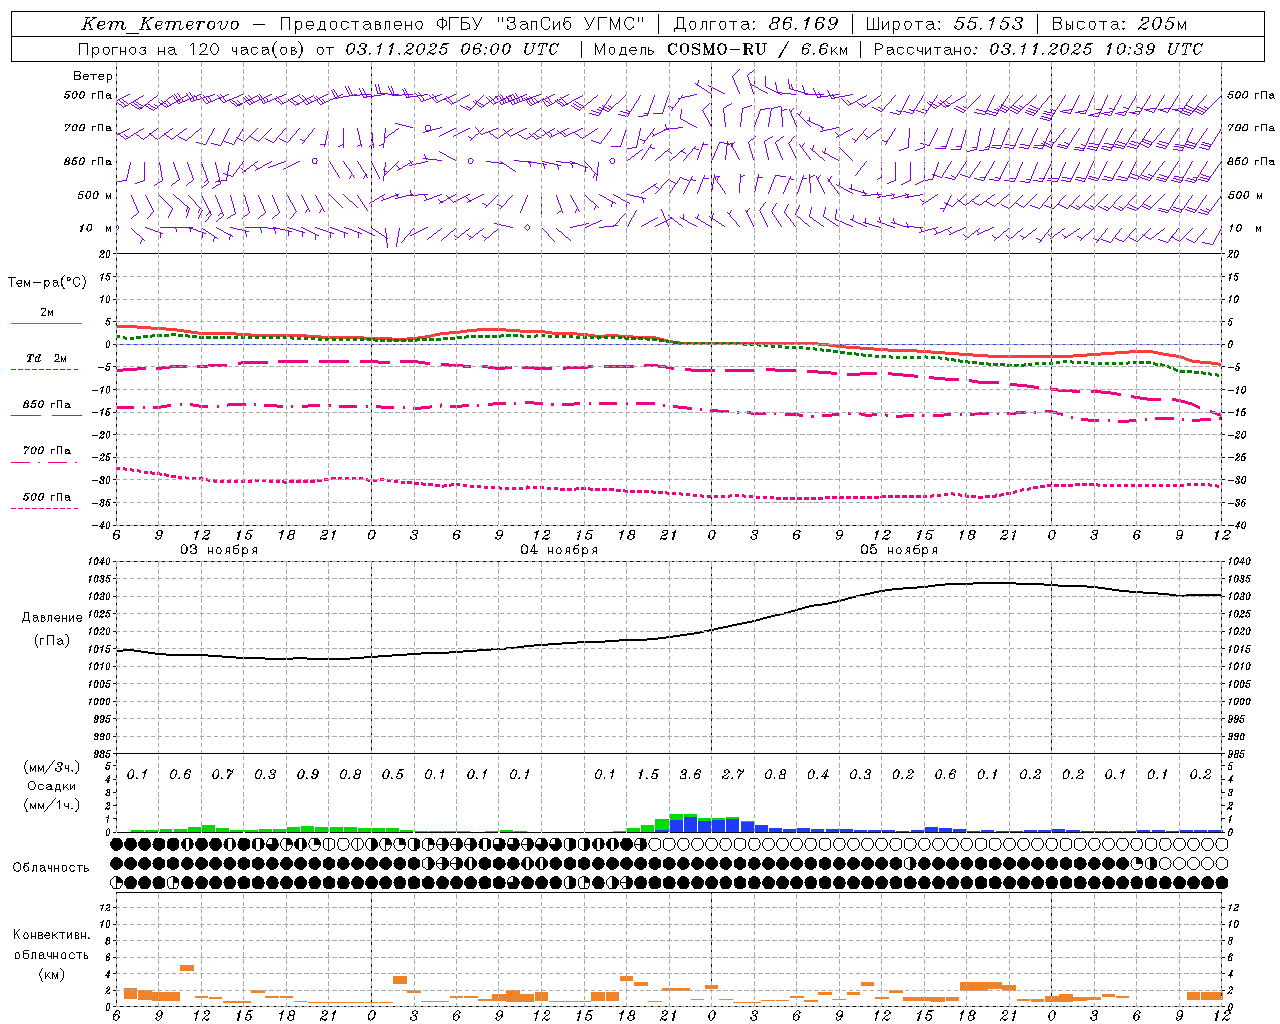The width and height of the screenshot is (1280, 1024).
Task: Click the '0.5' precipitation value
Action: [x=393, y=775]
